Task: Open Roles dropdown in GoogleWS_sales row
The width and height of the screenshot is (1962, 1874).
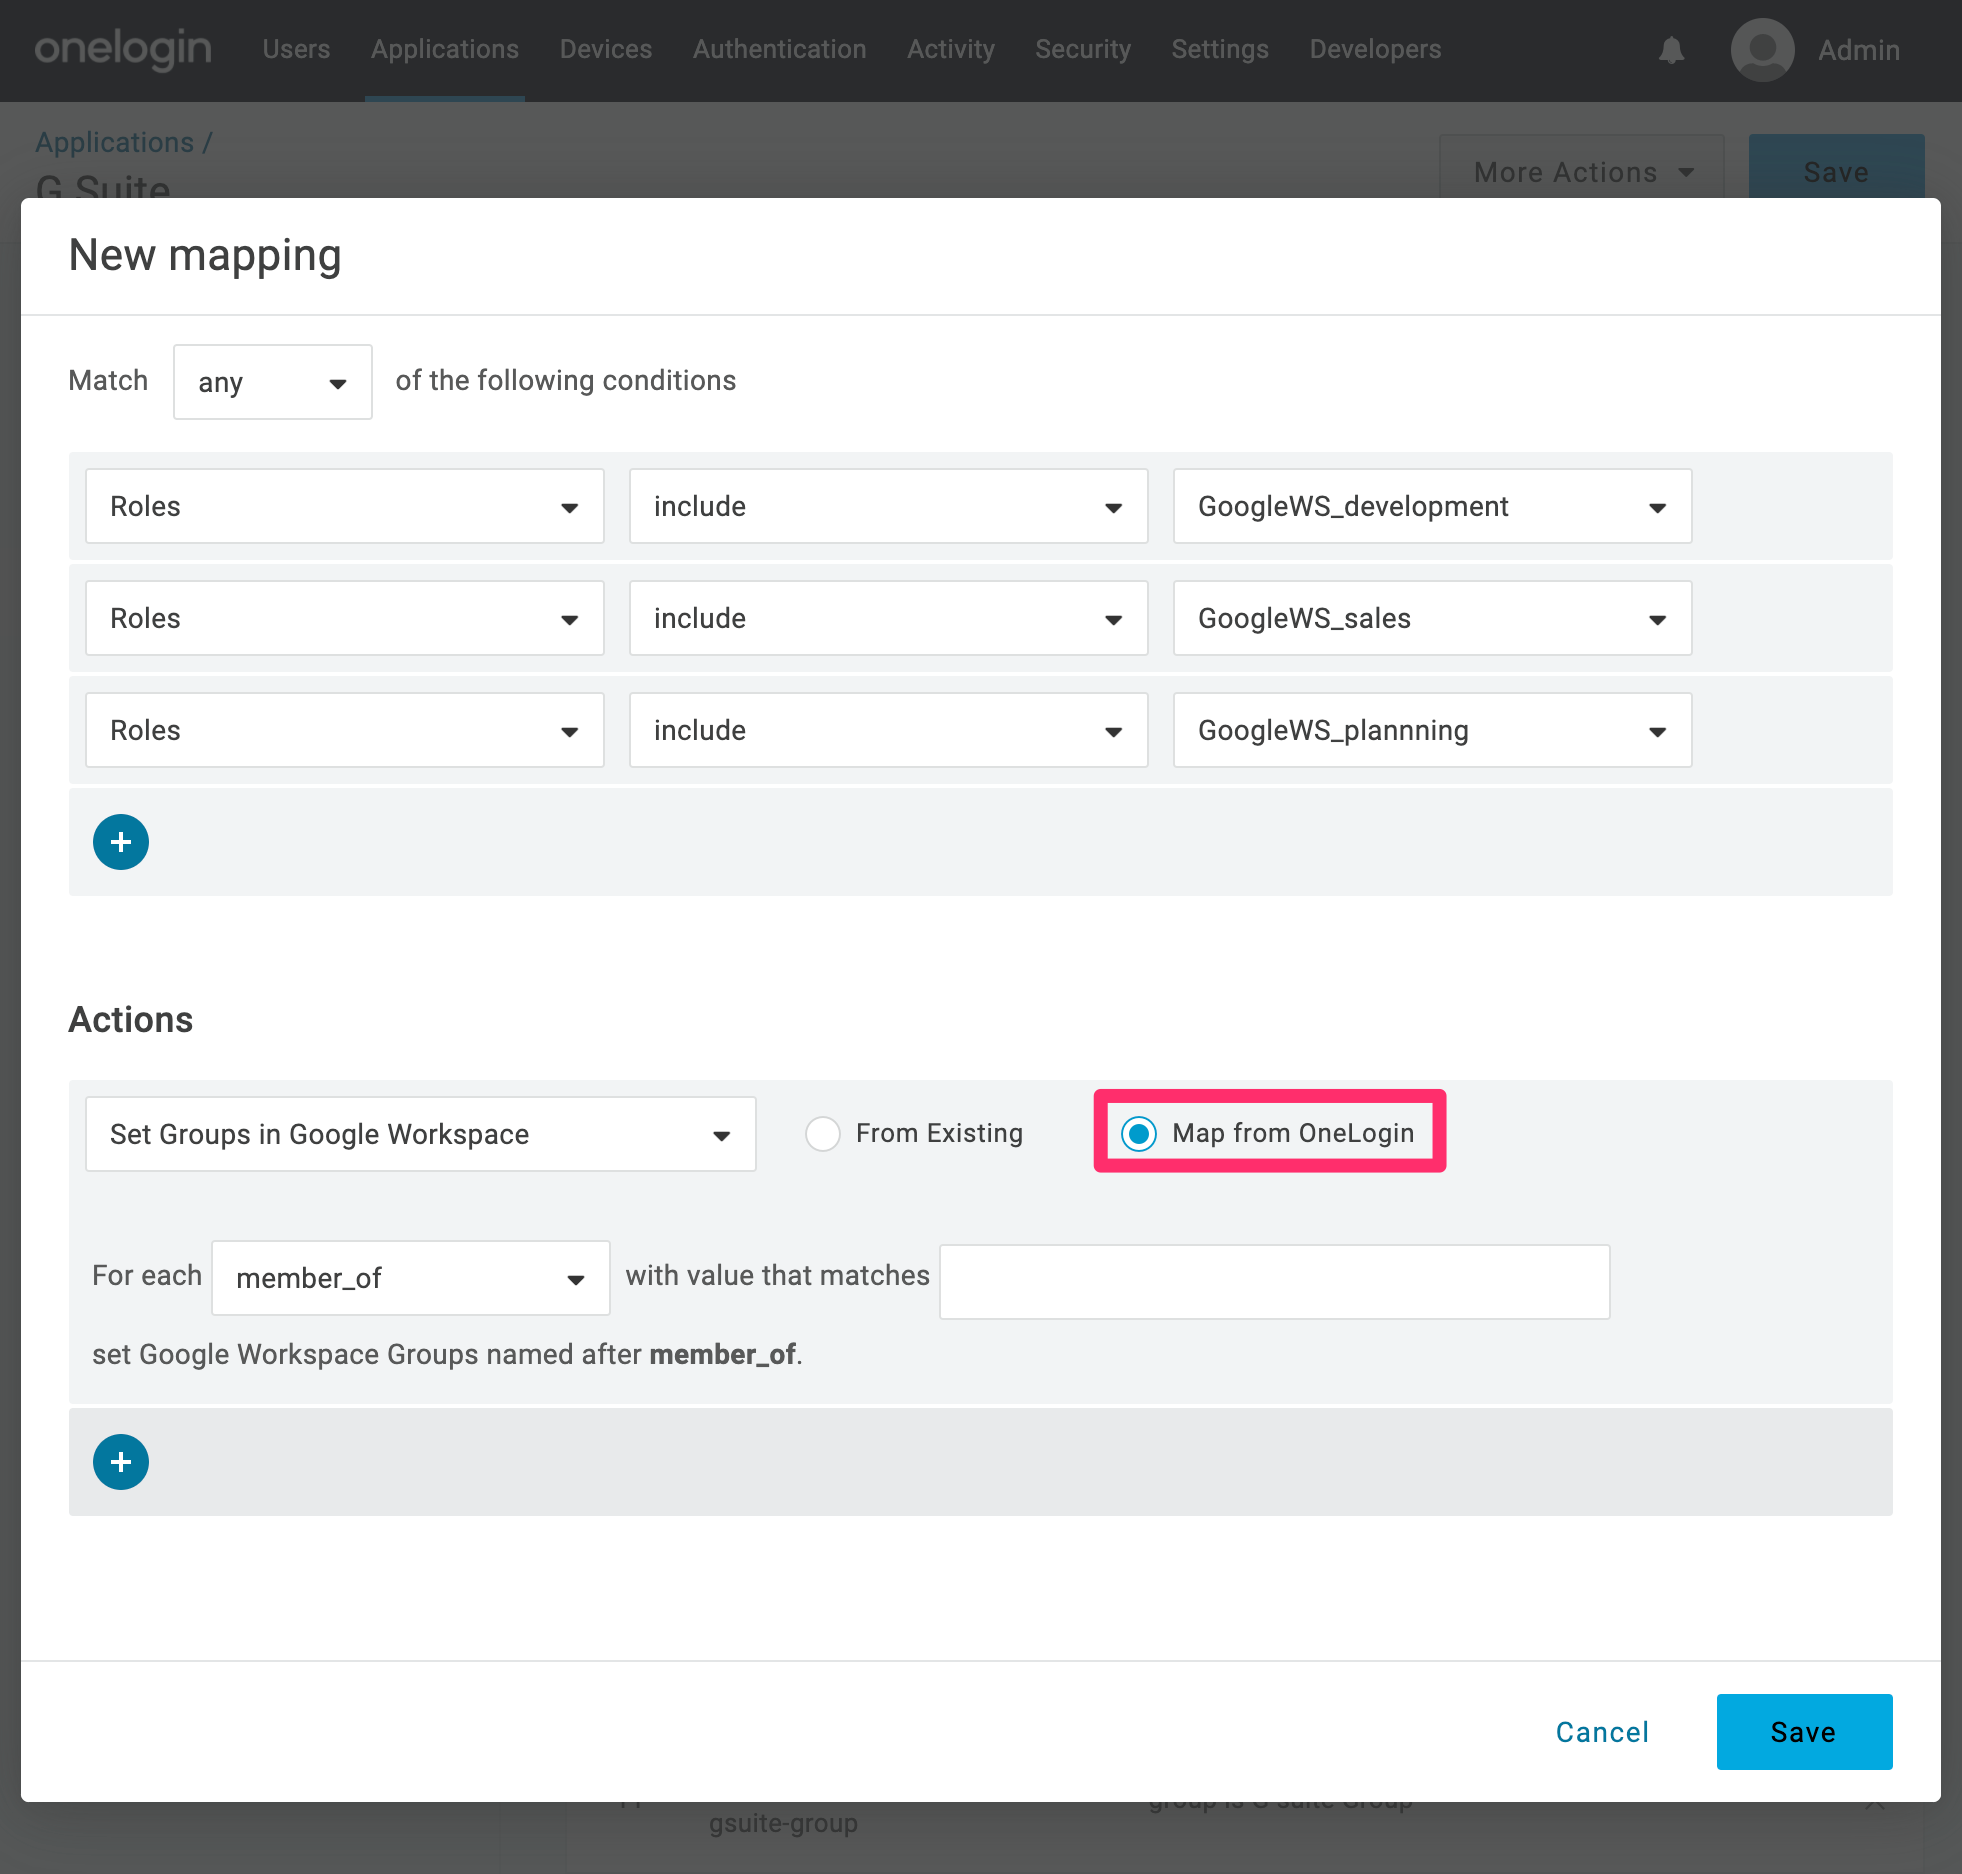Action: coord(345,618)
